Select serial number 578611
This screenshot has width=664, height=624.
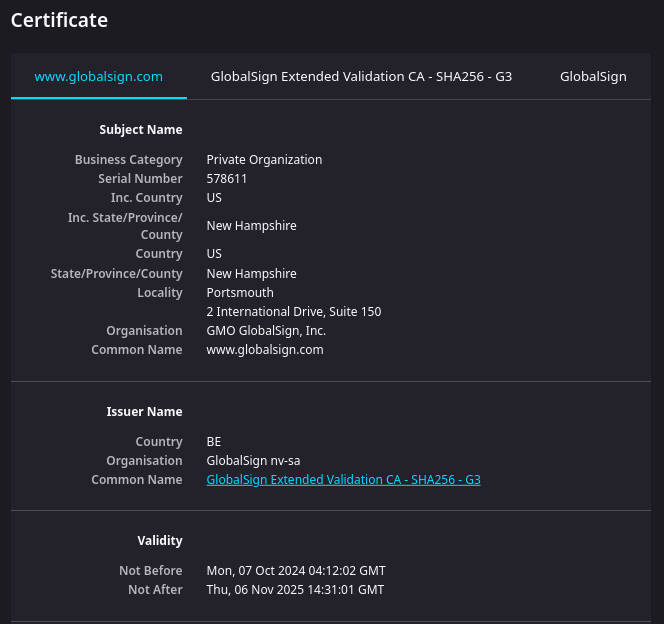tap(227, 179)
